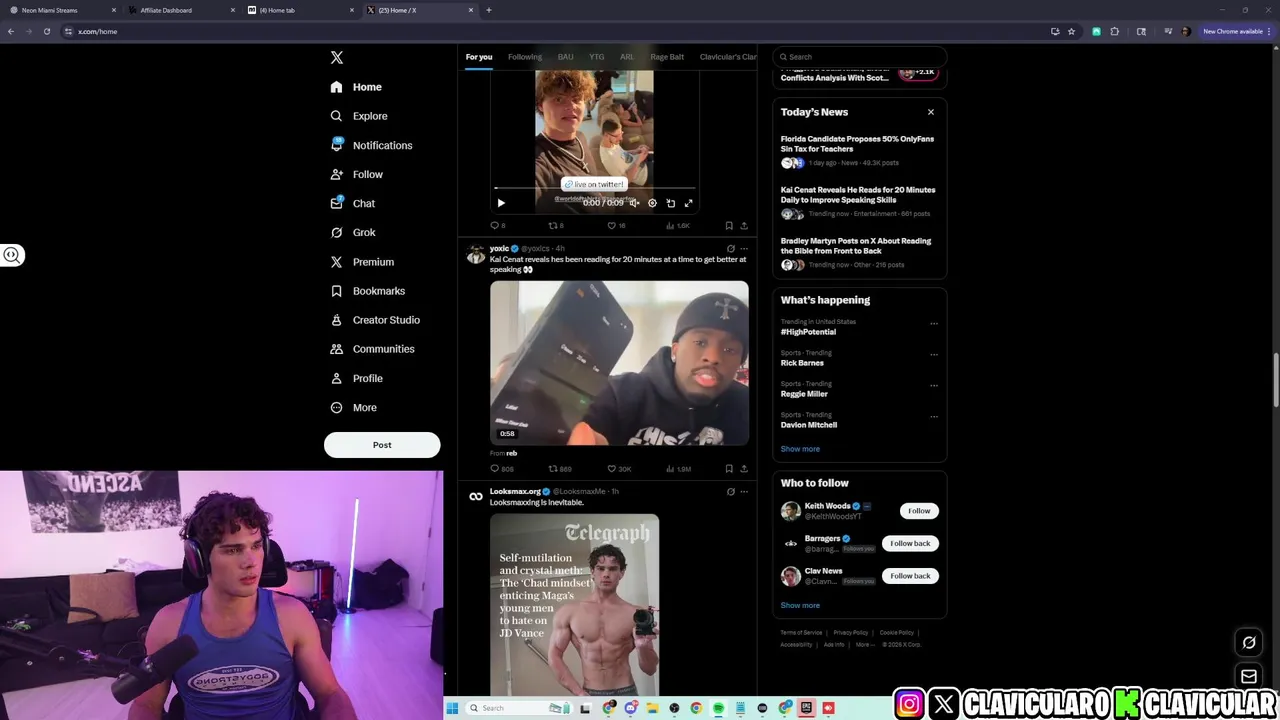Open options for #HighPotential trend
This screenshot has height=720, width=1280.
point(934,323)
